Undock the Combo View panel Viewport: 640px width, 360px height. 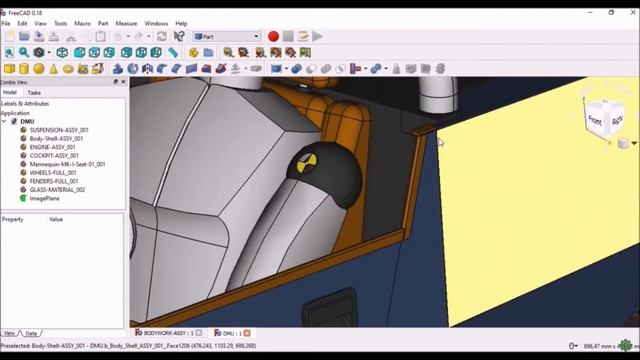[x=116, y=82]
